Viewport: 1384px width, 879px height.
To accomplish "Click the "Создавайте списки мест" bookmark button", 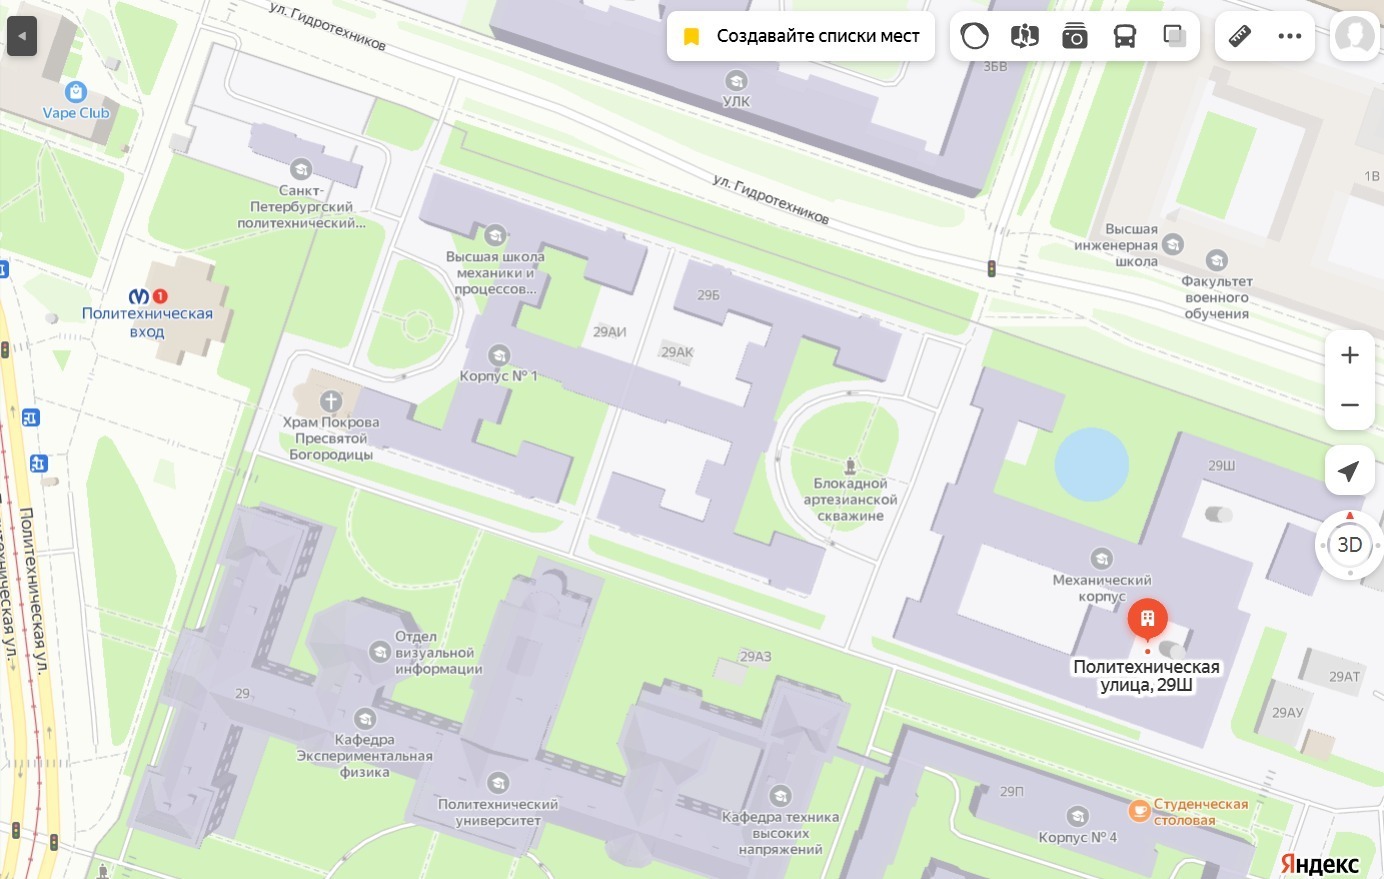I will [x=801, y=37].
